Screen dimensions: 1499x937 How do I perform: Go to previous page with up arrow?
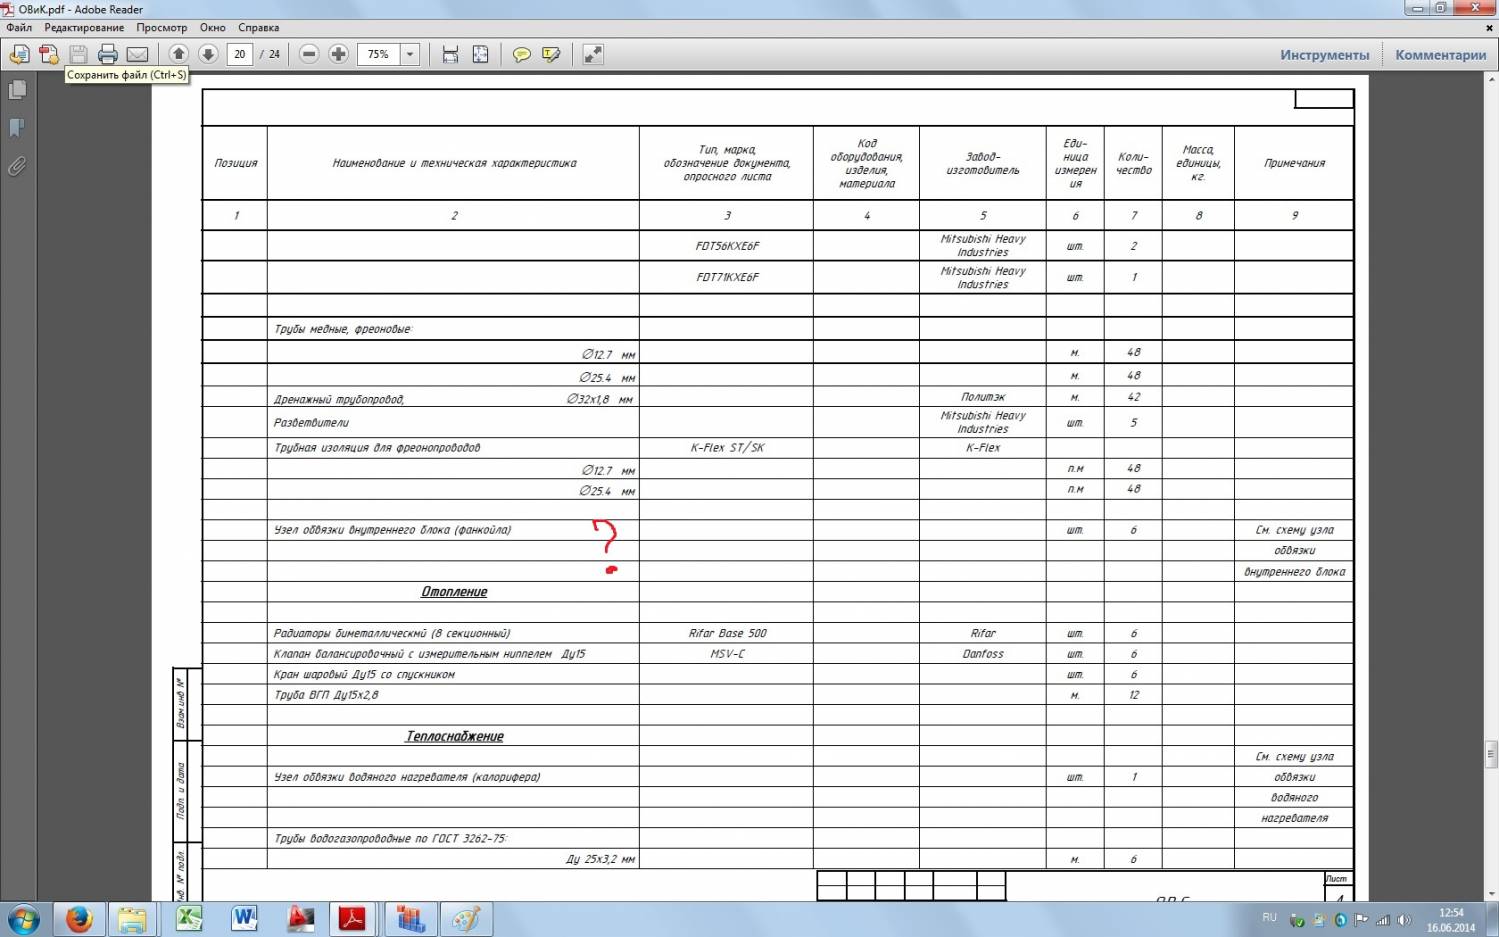(x=178, y=54)
